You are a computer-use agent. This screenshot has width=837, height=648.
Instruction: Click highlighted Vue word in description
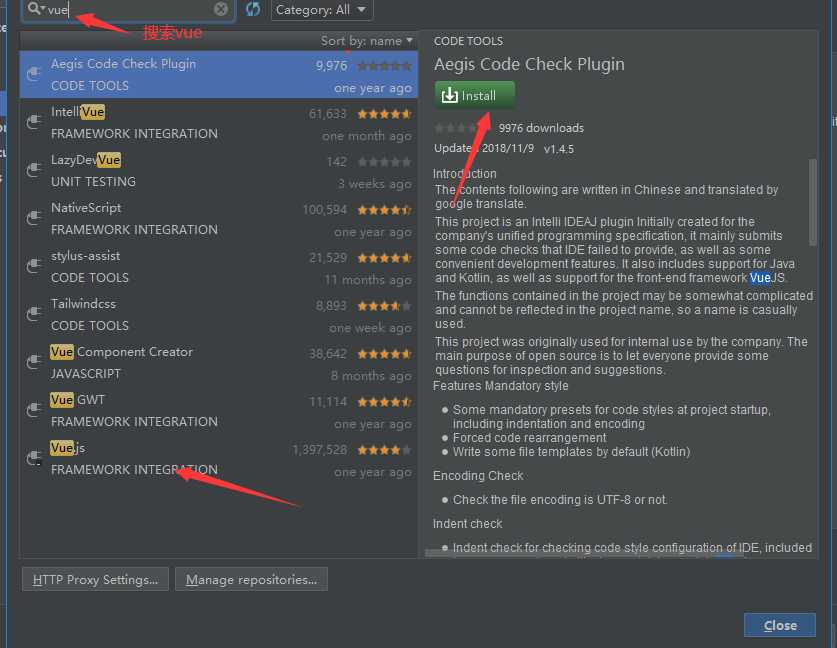tap(760, 278)
